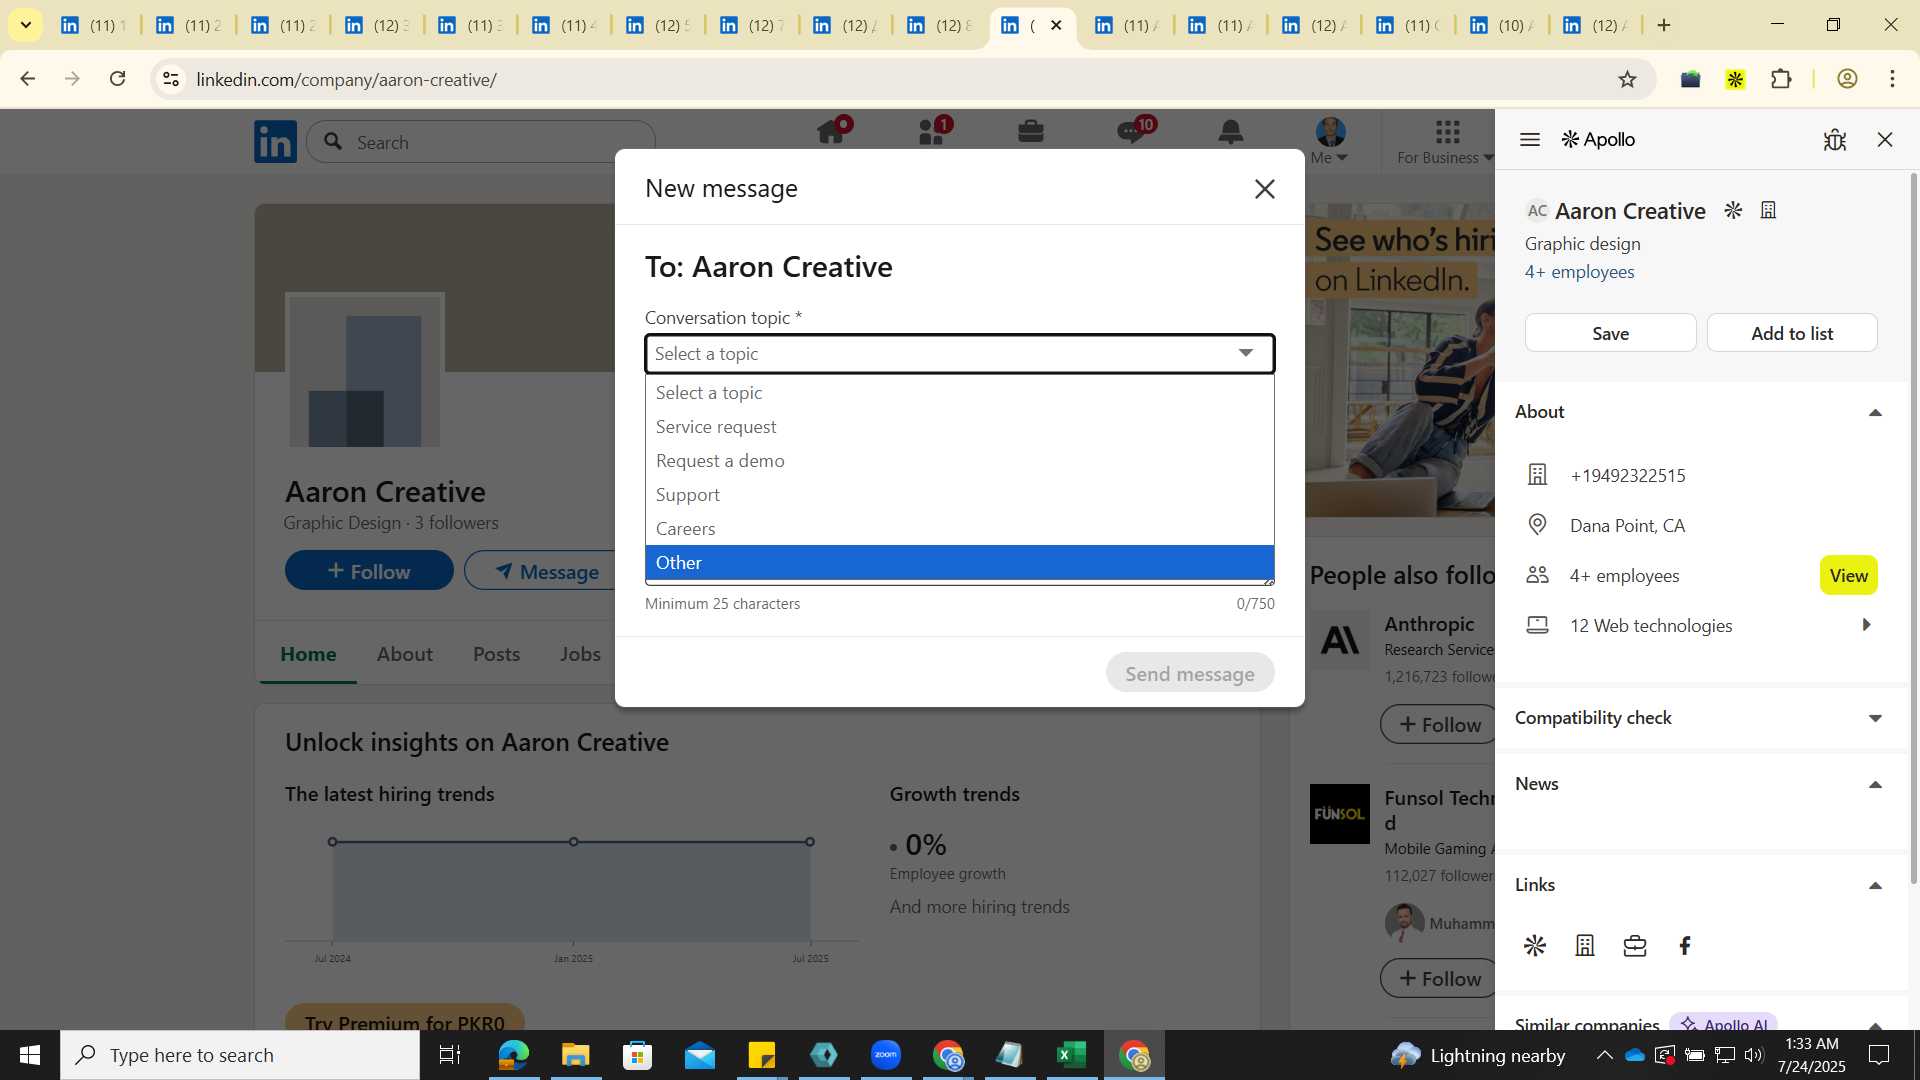Select the Home tab on company page

[308, 654]
